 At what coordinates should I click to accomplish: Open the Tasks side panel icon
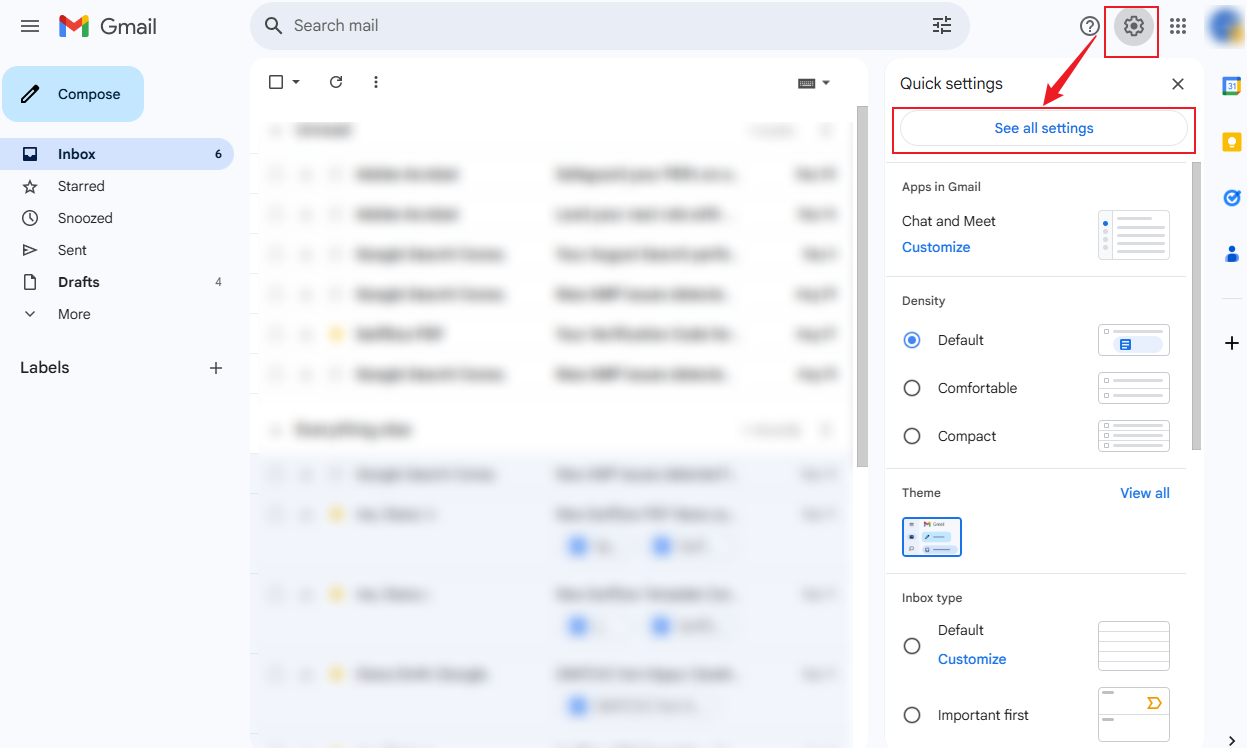coord(1232,198)
